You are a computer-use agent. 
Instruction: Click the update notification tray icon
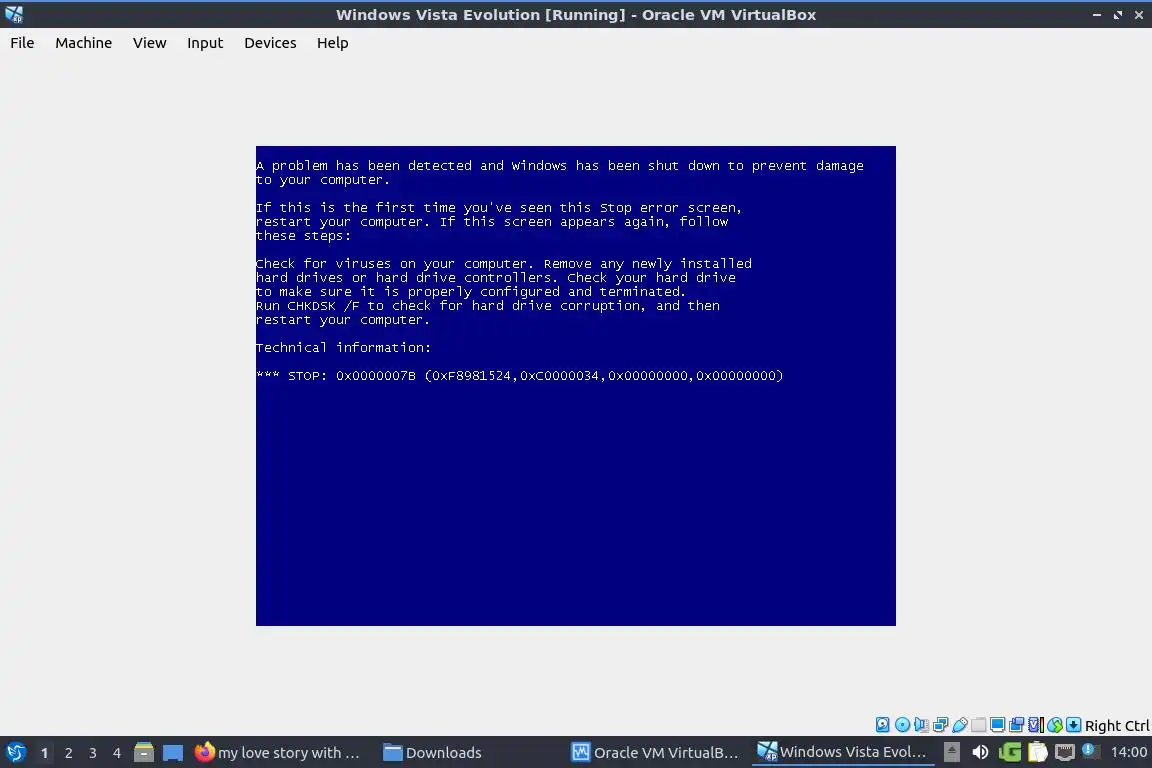tap(1090, 751)
